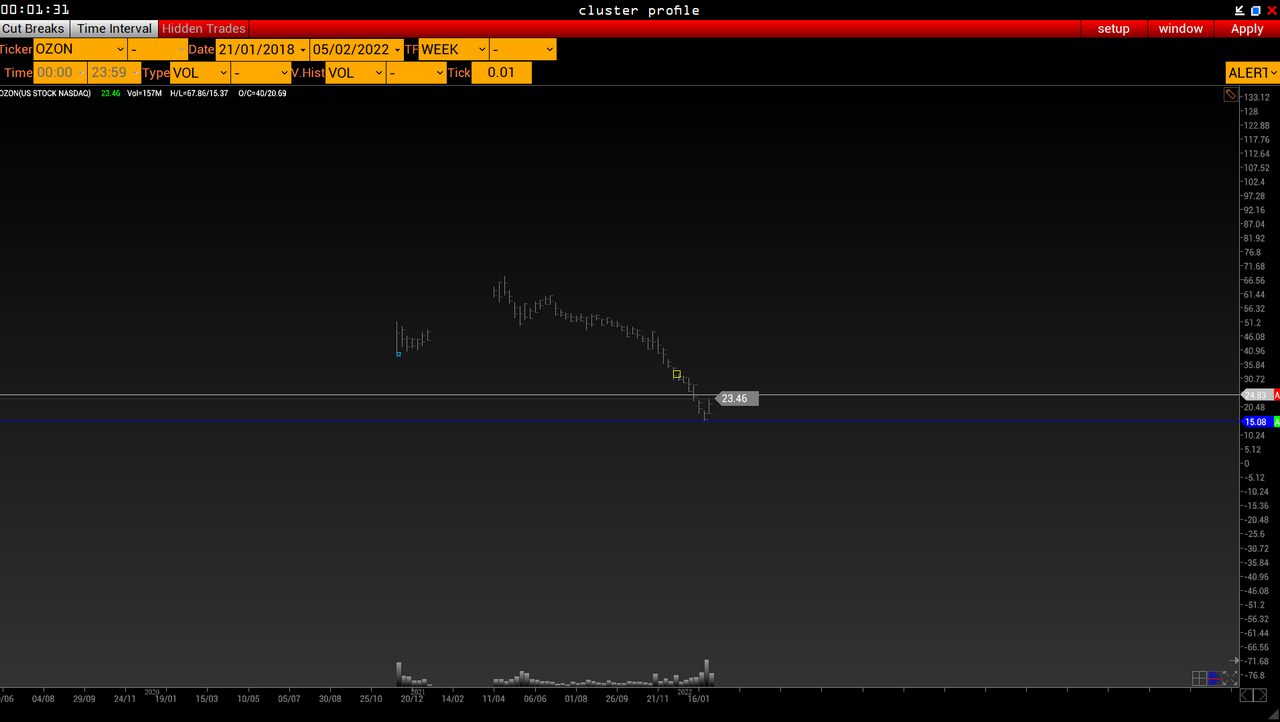Expand the WEEK timeframe dropdown
This screenshot has height=722, width=1280.
(x=454, y=49)
